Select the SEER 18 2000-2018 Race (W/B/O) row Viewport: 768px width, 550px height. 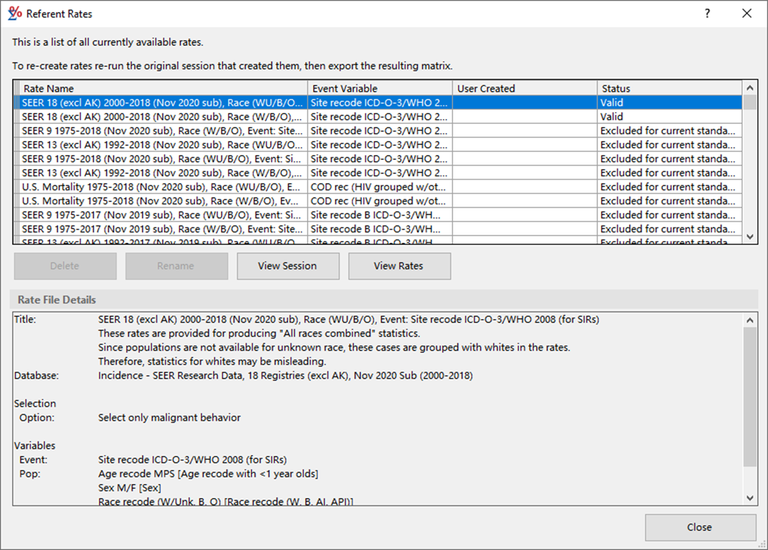[x=160, y=117]
